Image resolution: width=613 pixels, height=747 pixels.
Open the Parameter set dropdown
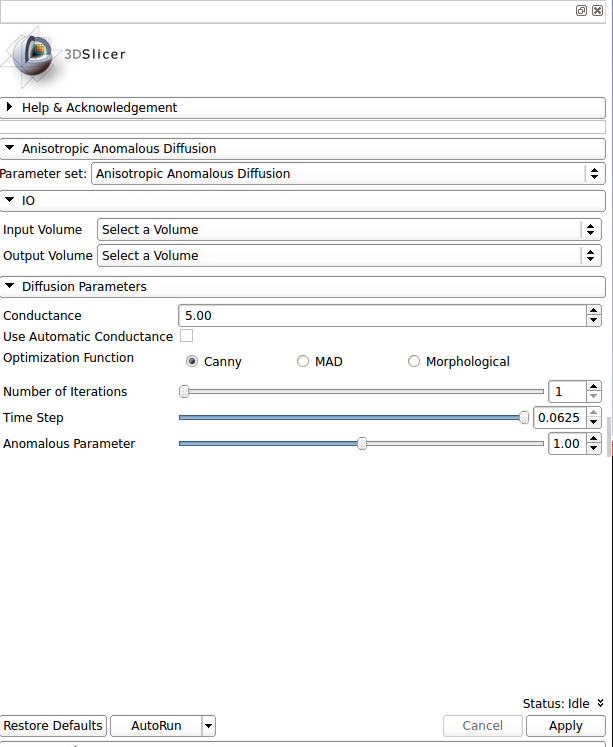click(x=346, y=174)
